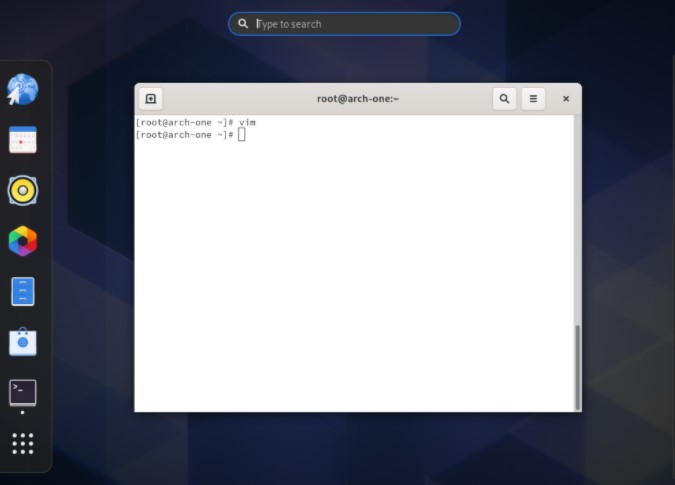Launch the Calendar app in the dock

coord(23,139)
